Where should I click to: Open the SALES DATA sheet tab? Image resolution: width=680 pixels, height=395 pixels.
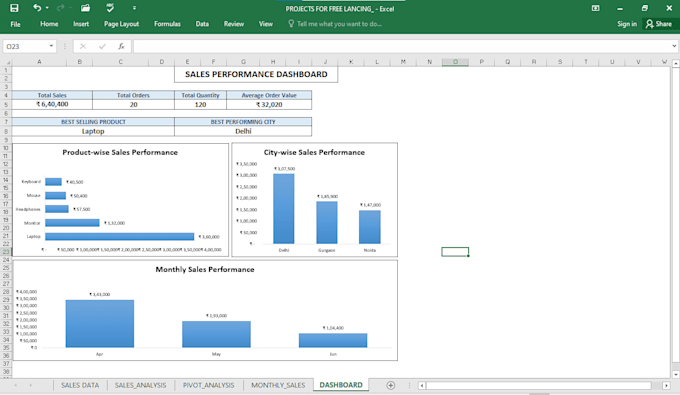pos(80,385)
